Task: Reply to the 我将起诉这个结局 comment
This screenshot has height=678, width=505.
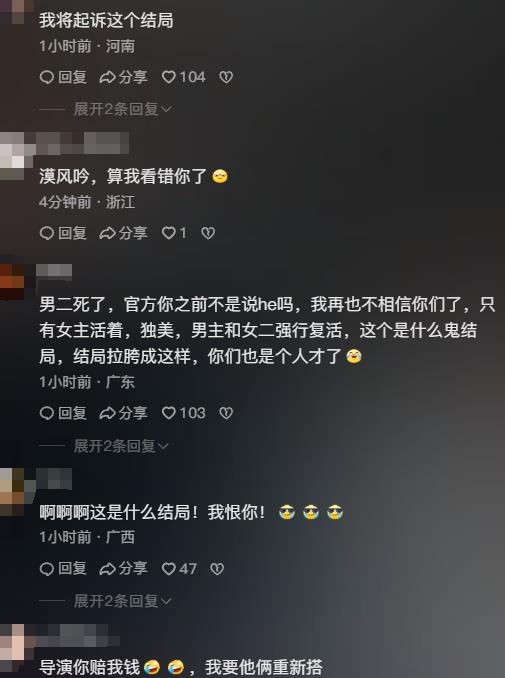Action: point(63,77)
